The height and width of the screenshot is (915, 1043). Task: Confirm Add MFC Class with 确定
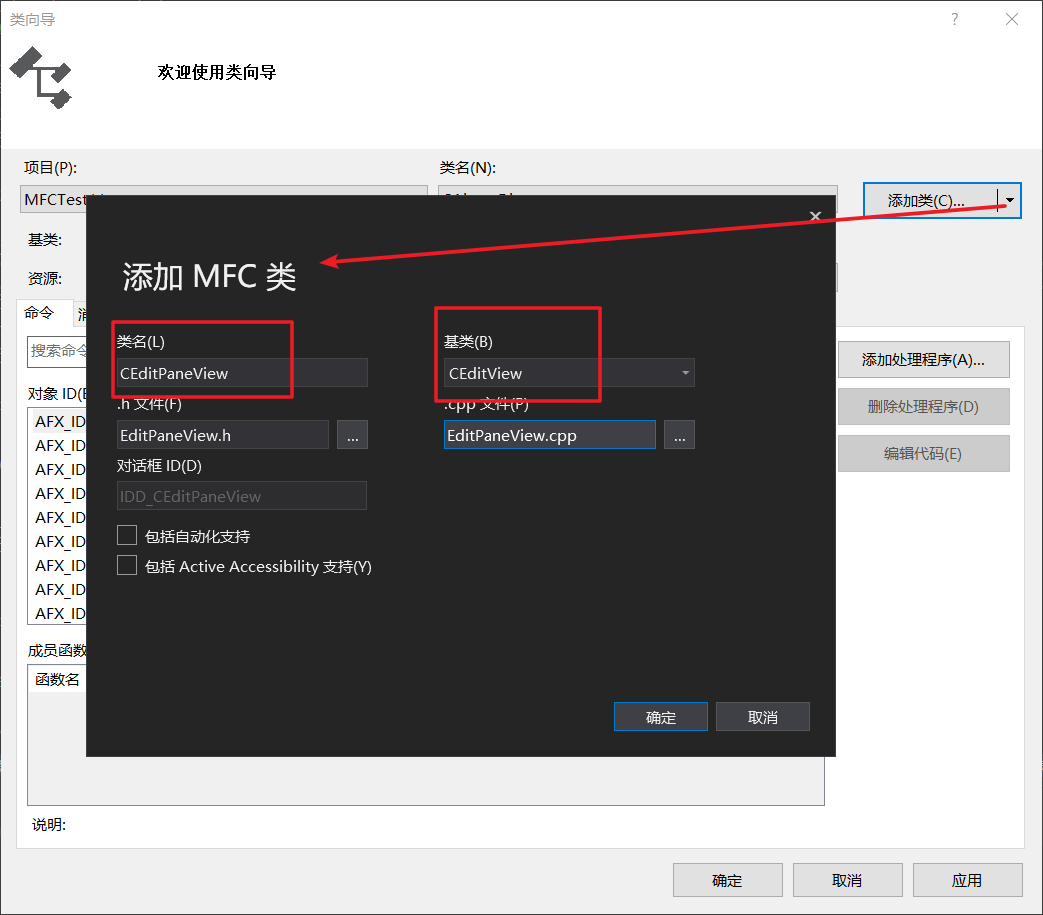point(661,717)
